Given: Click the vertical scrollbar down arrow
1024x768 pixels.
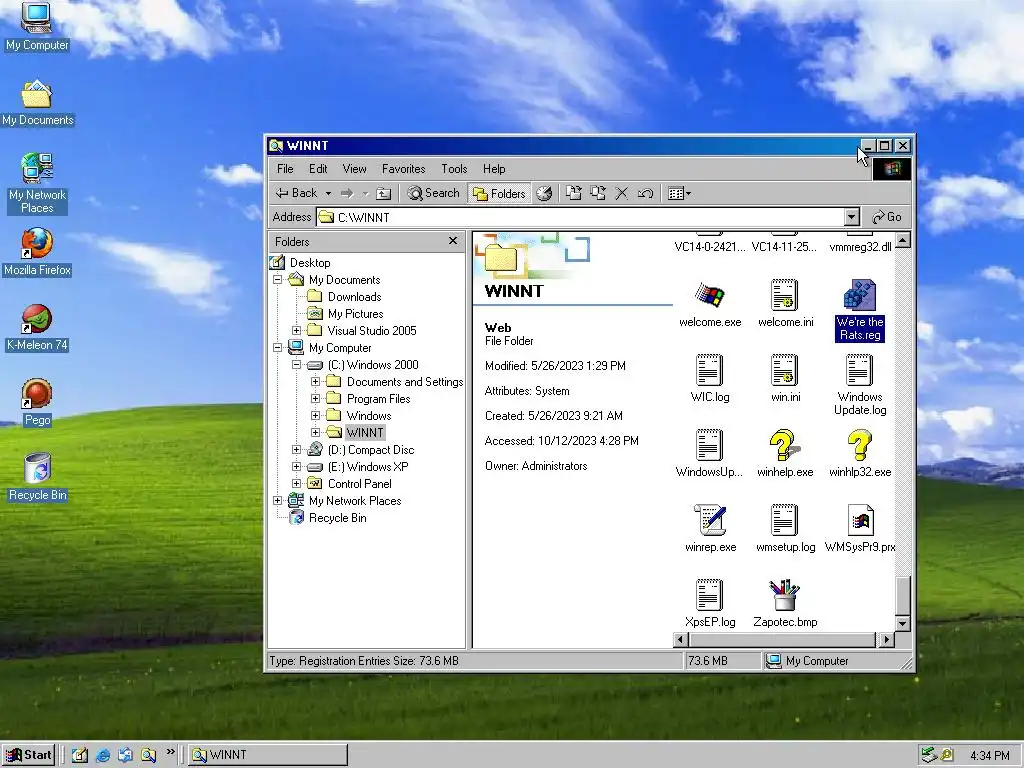Looking at the screenshot, I should point(903,624).
